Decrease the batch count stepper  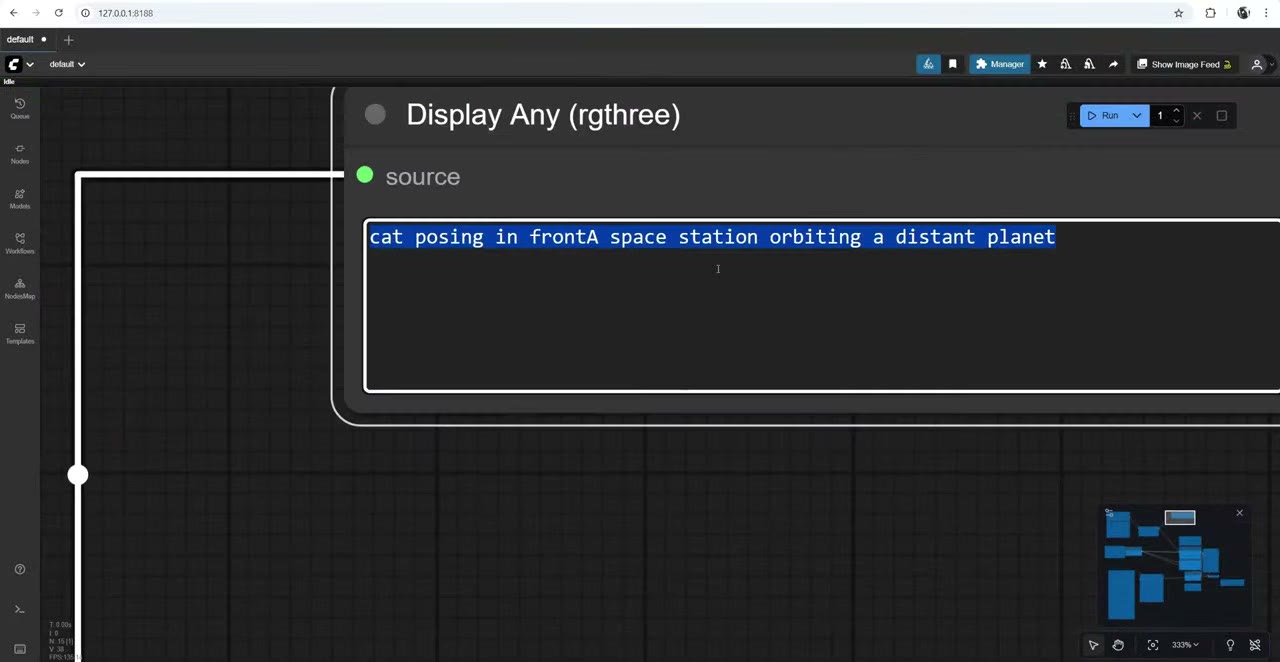click(x=1176, y=121)
